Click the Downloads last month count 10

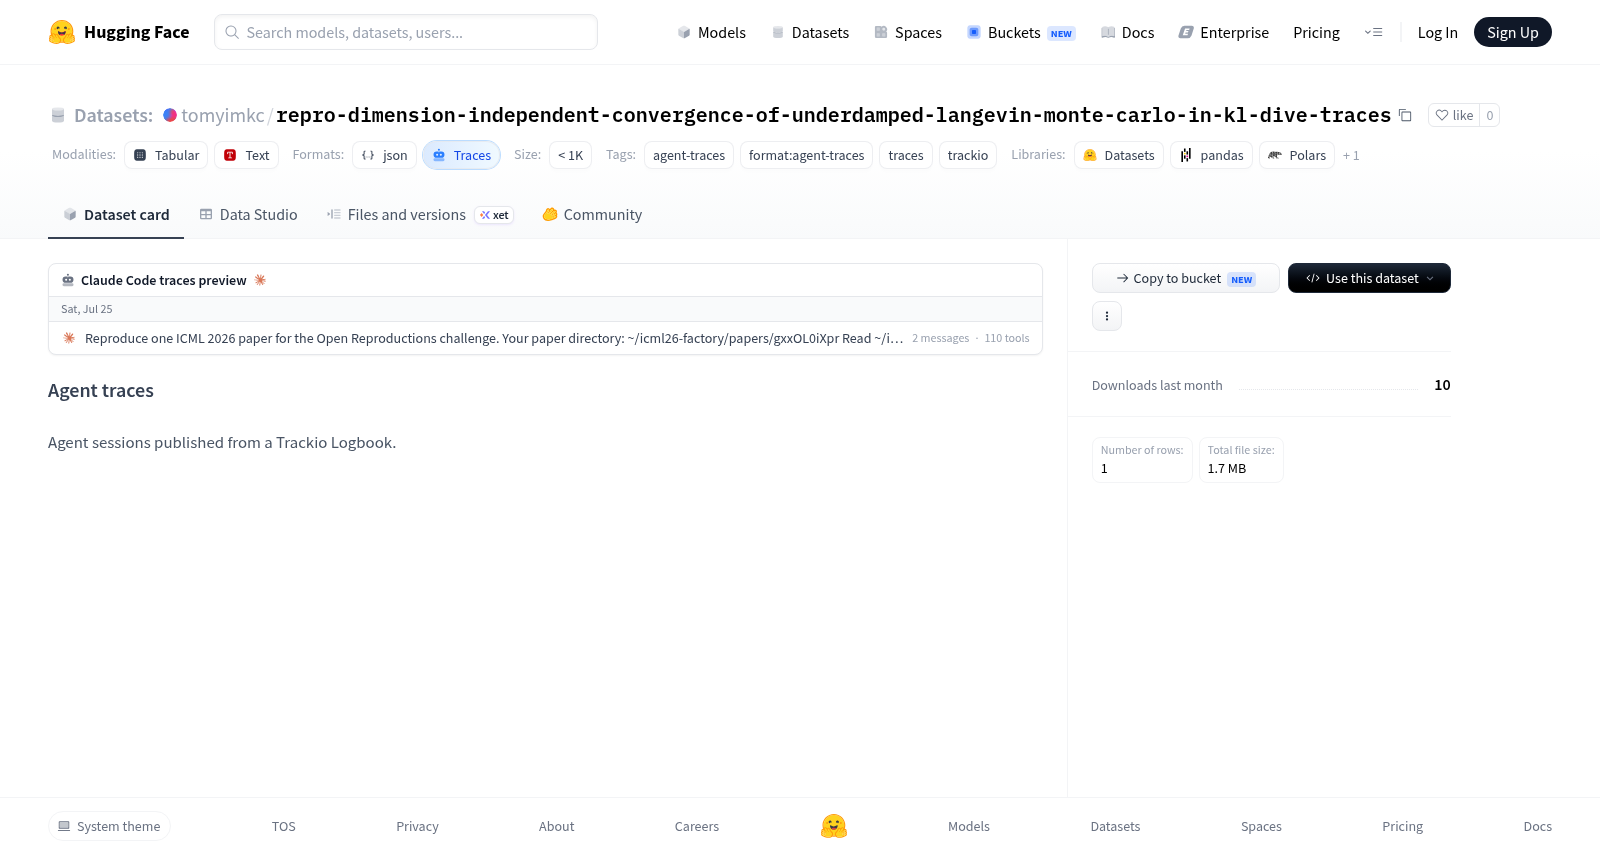click(1442, 385)
